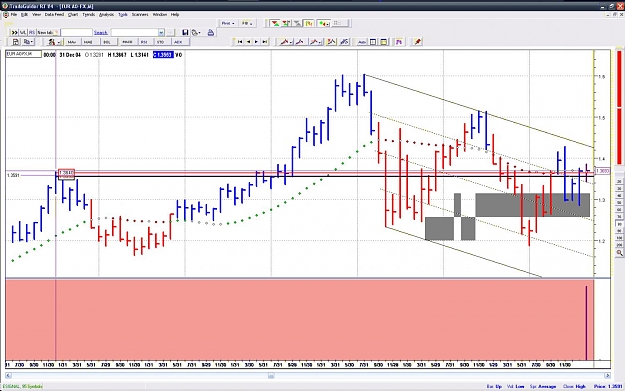Click the 1.3653 price label on axis
Image resolution: width=625 pixels, height=391 pixels.
point(602,171)
